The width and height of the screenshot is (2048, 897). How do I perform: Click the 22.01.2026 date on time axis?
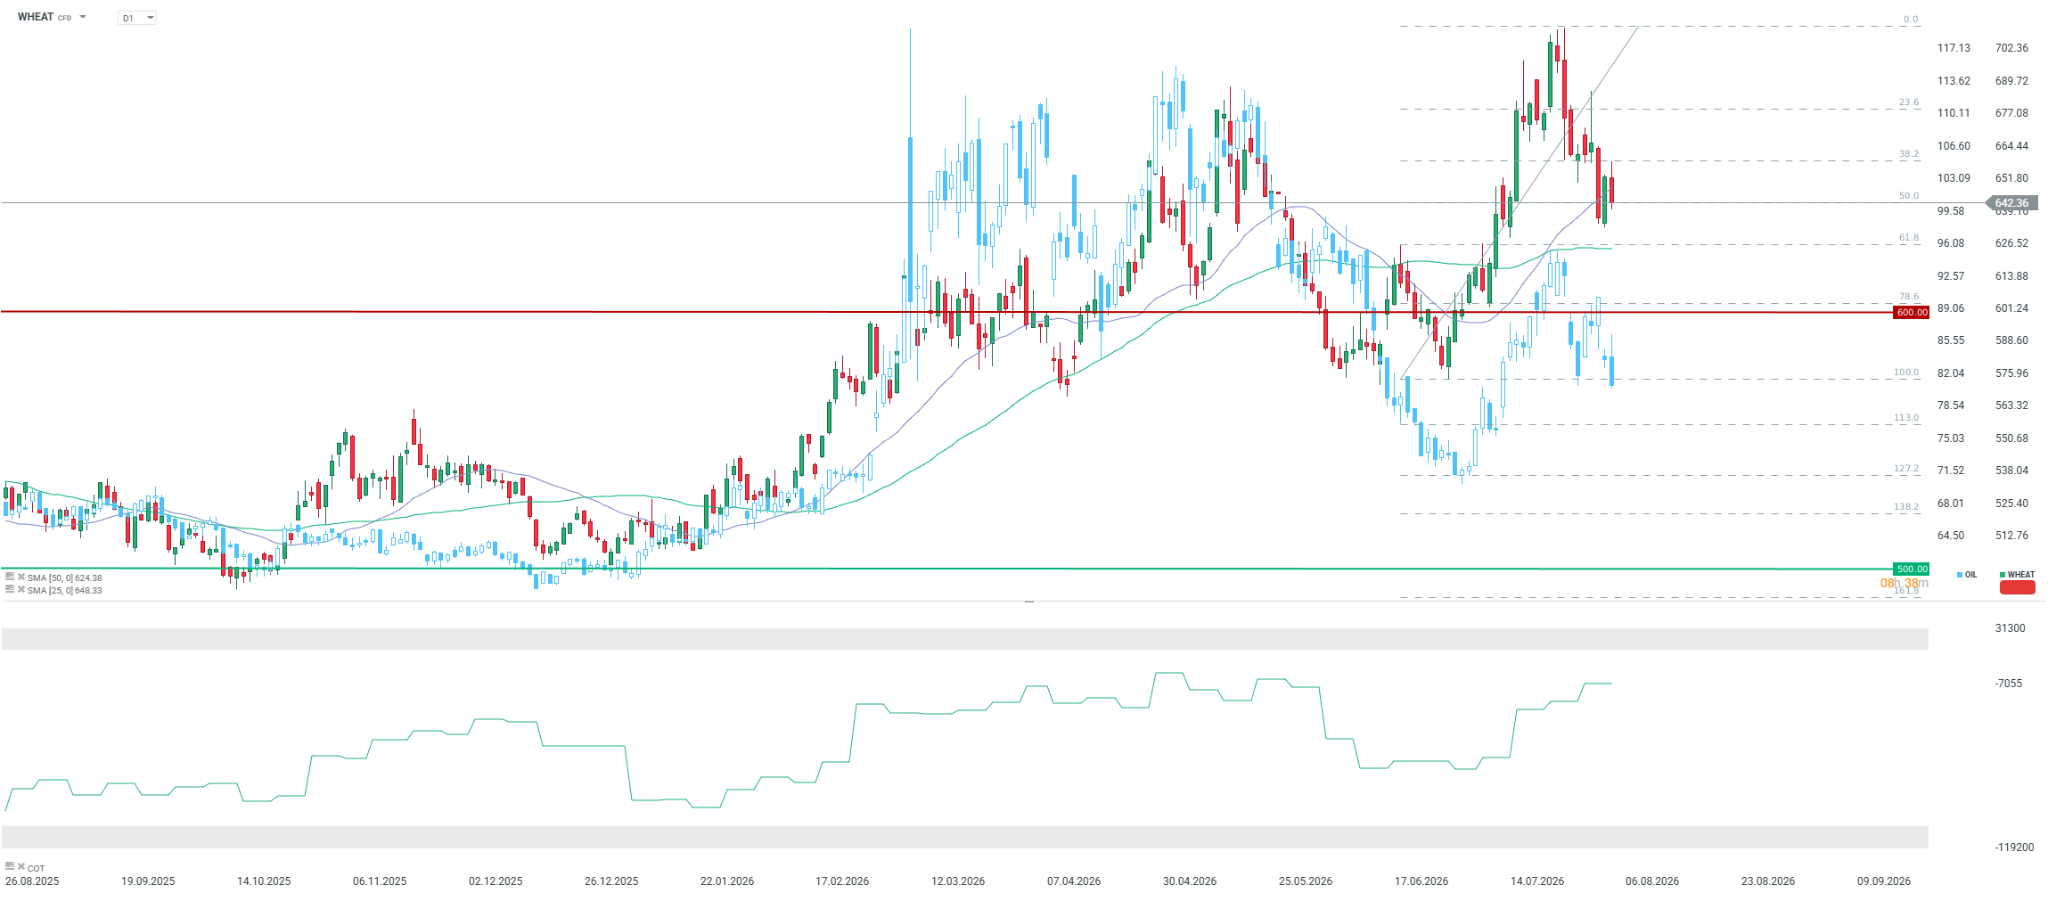[727, 881]
